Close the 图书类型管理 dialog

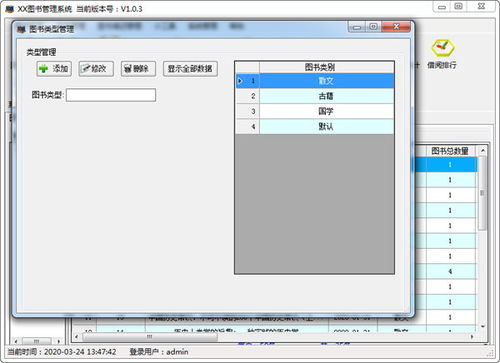pos(396,27)
